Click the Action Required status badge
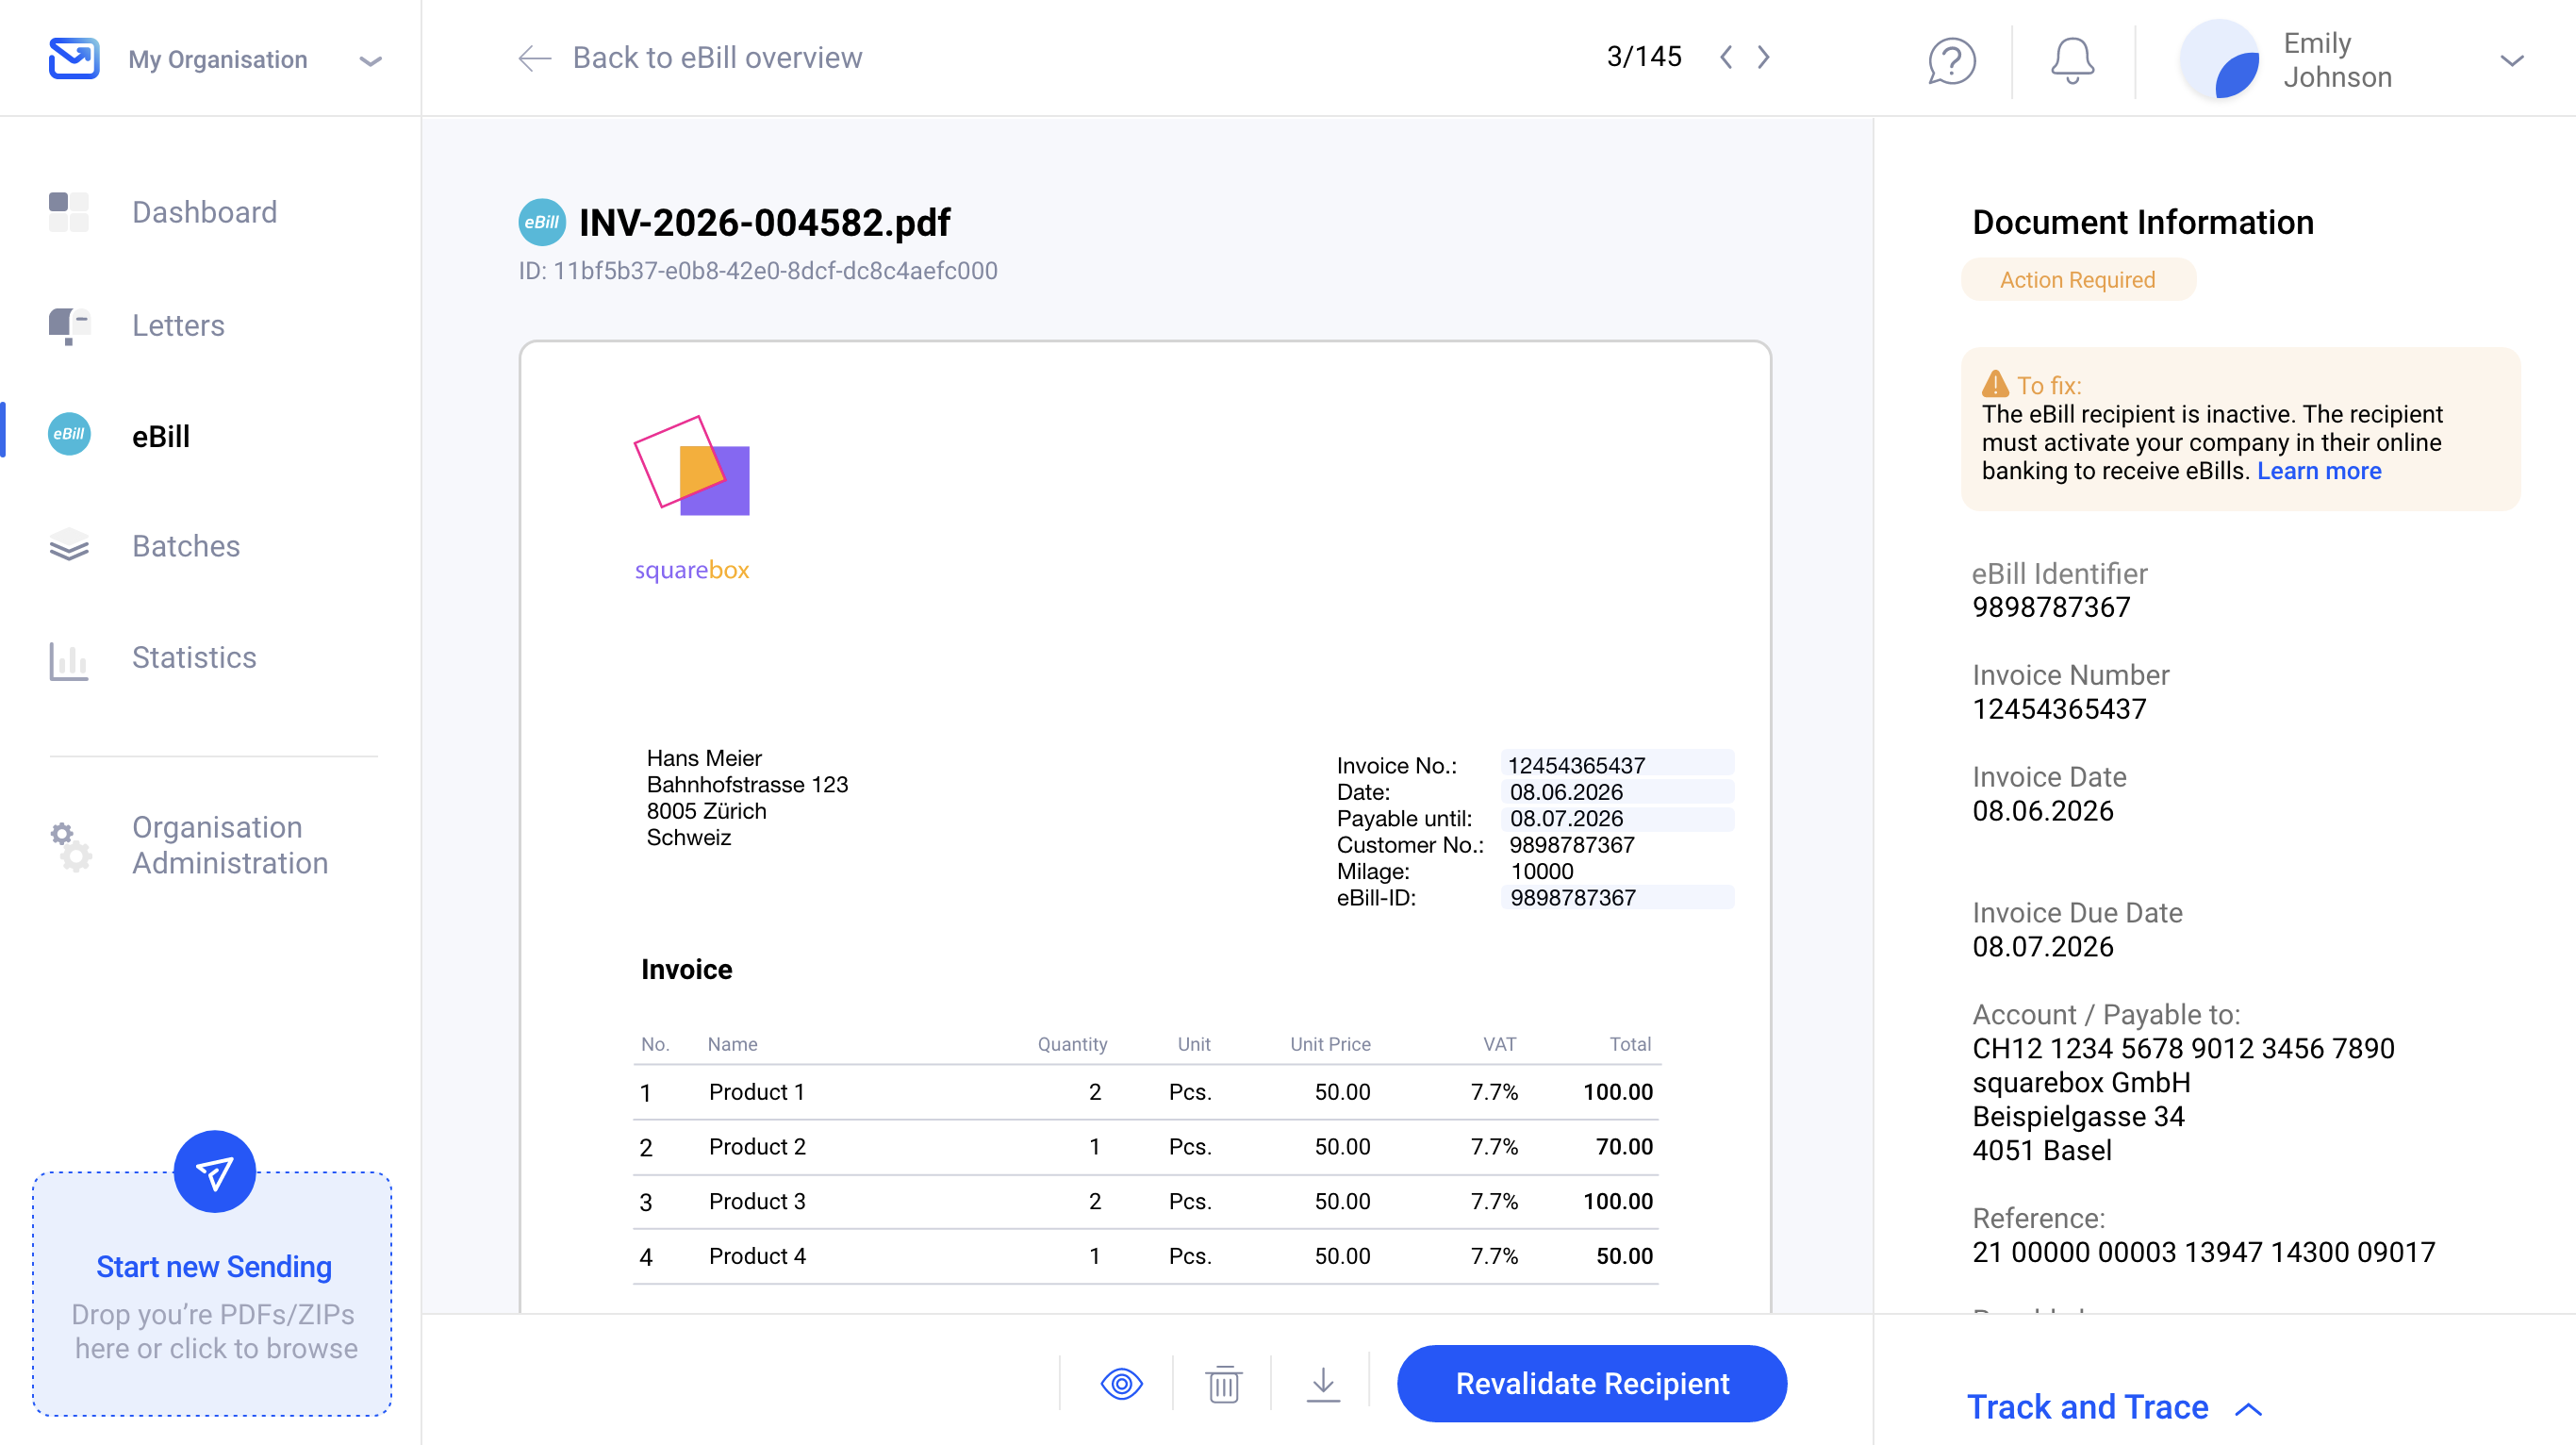Viewport: 2576px width, 1445px height. click(x=2077, y=279)
